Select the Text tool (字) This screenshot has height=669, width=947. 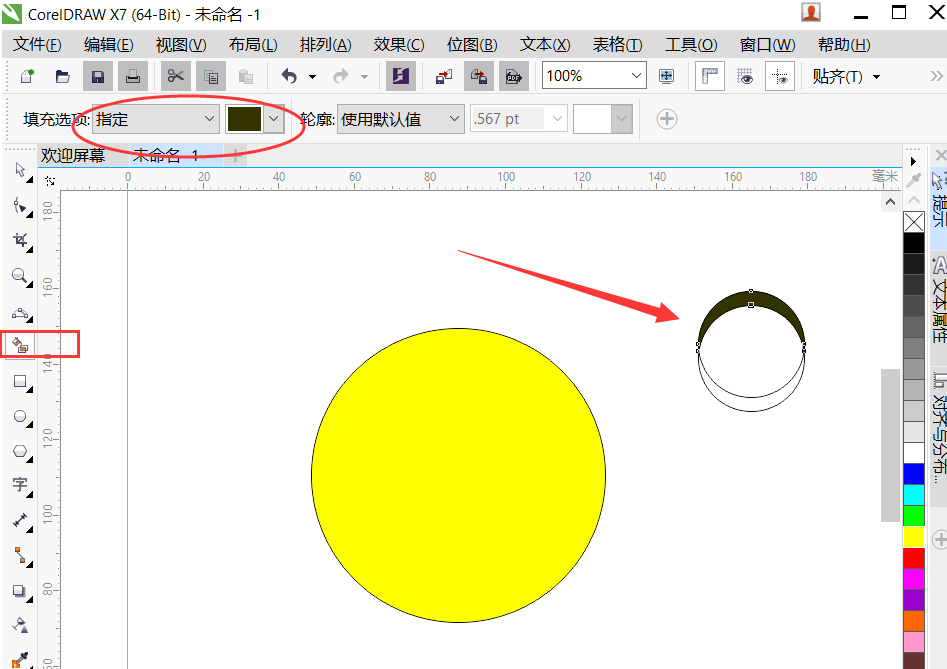(x=20, y=486)
